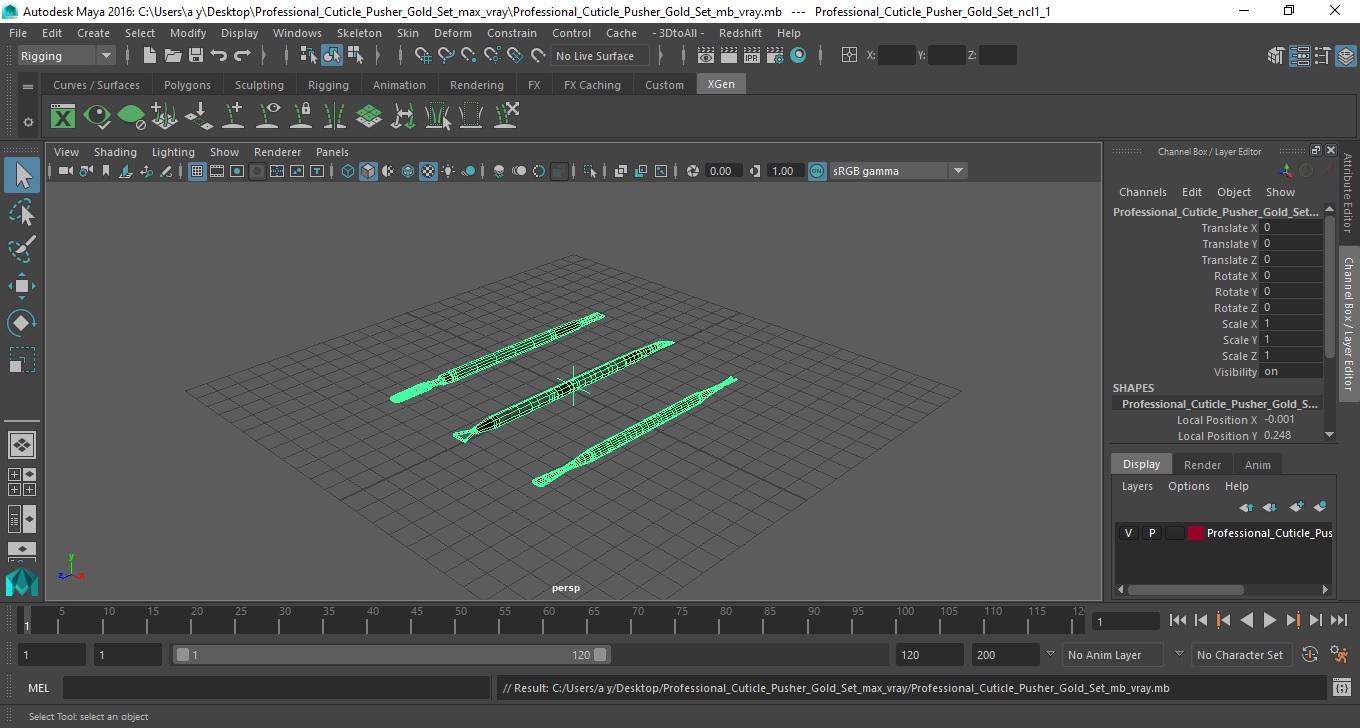Open the Redshift menu
1360x728 pixels.
tap(740, 33)
